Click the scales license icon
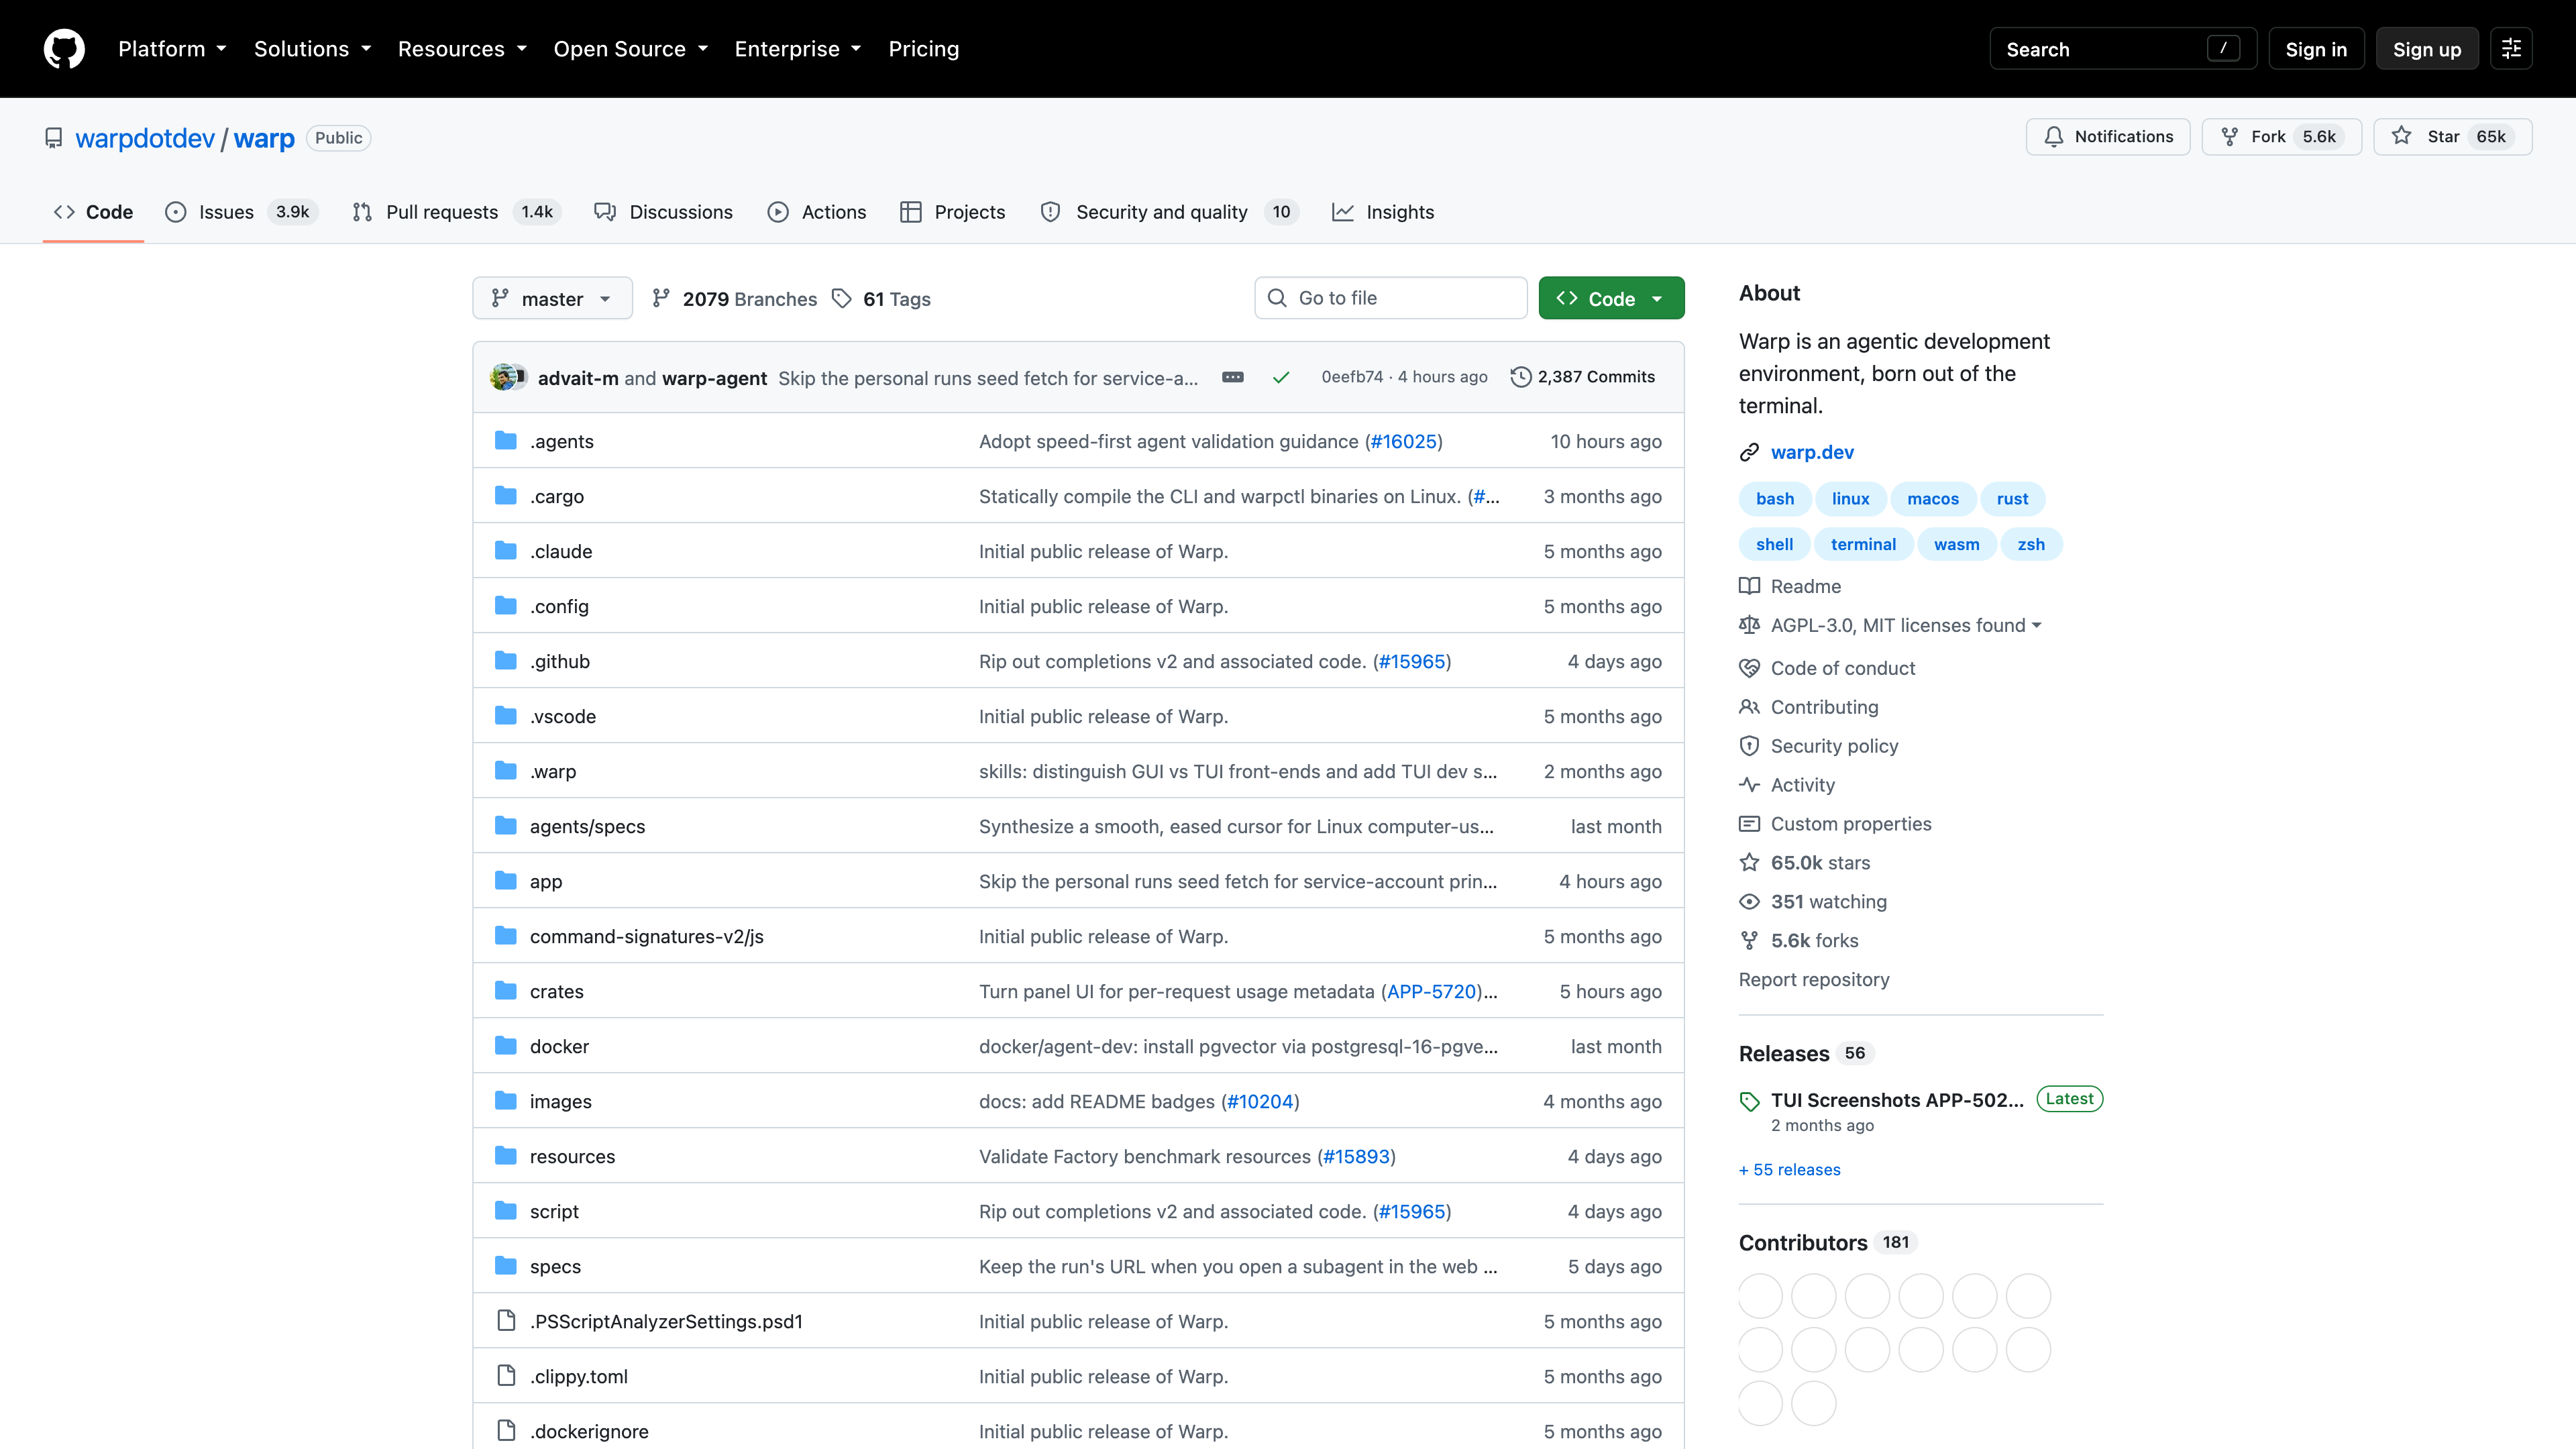The width and height of the screenshot is (2576, 1449). point(1749,625)
